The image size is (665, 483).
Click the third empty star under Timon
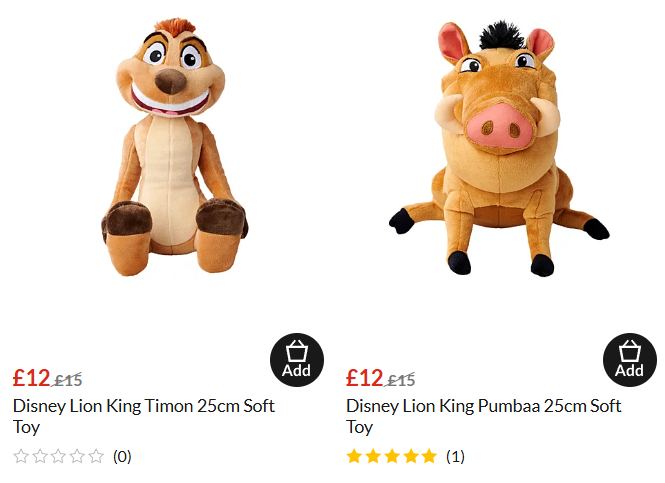click(59, 457)
